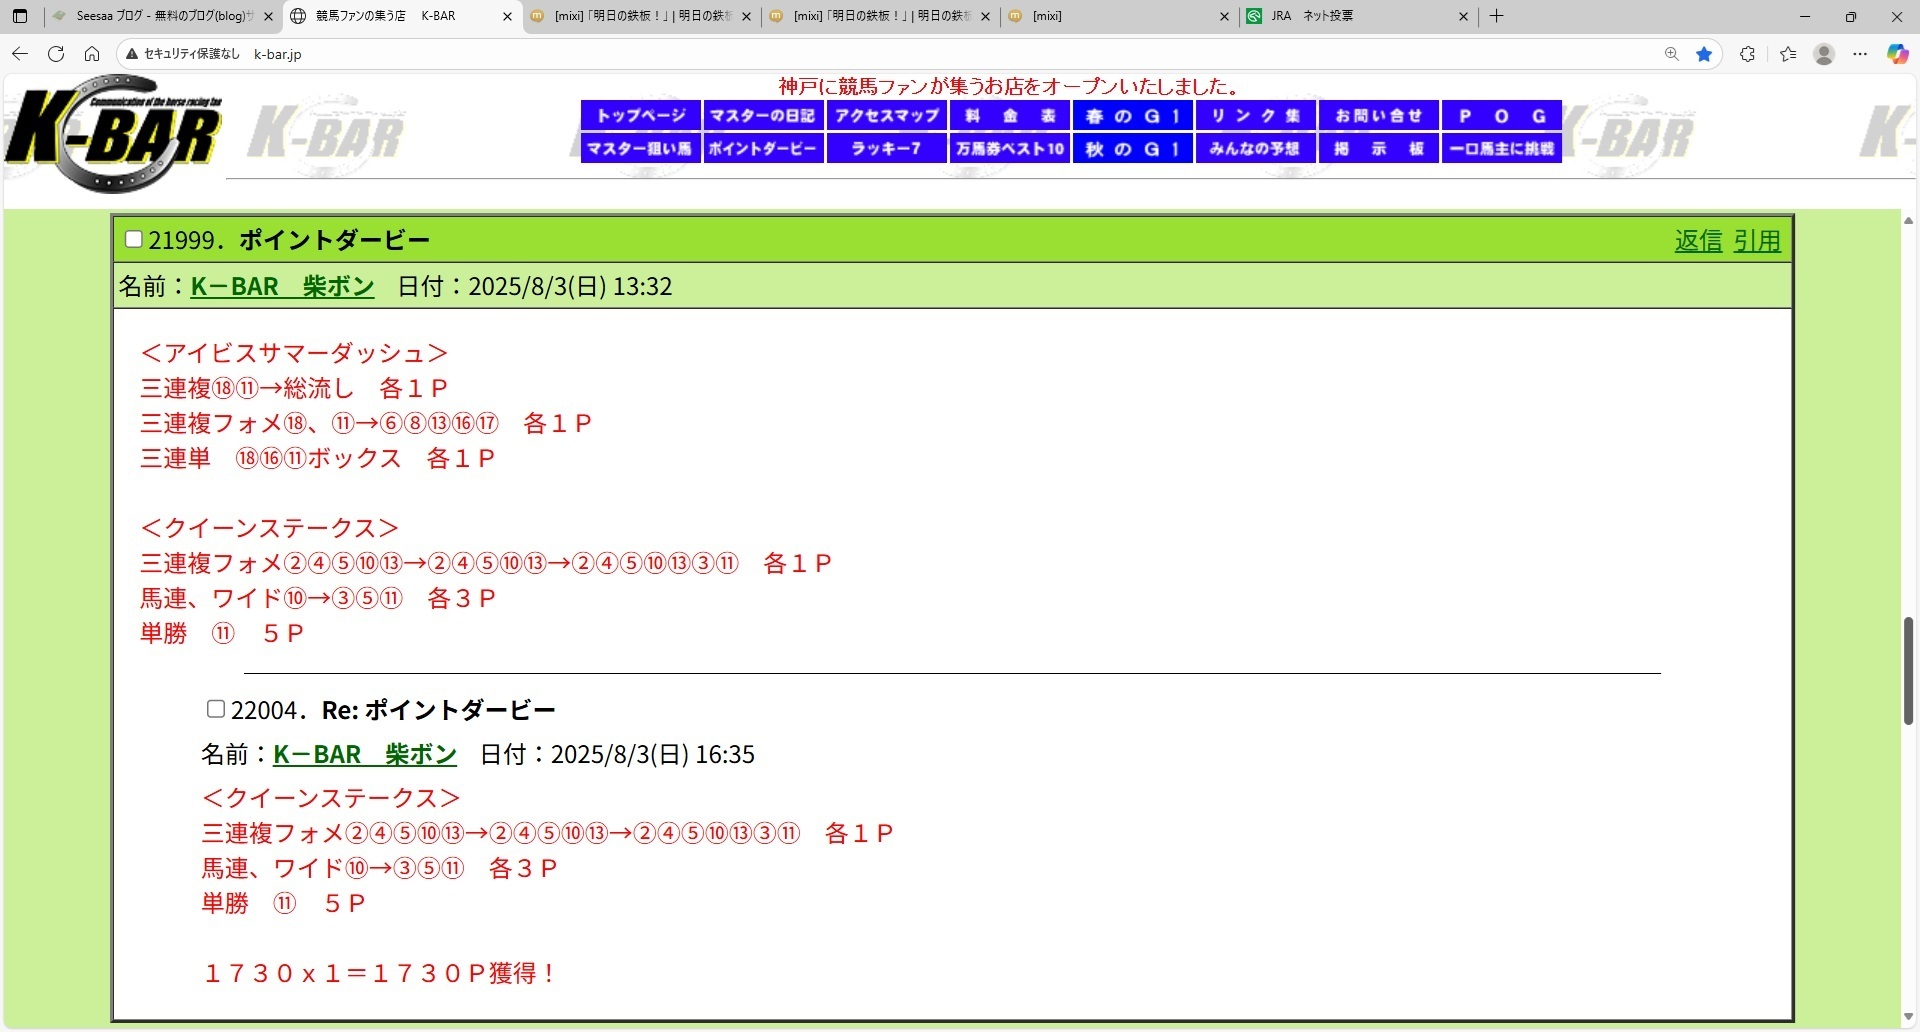
Task: Open the browser extensions icon
Action: (x=1747, y=54)
